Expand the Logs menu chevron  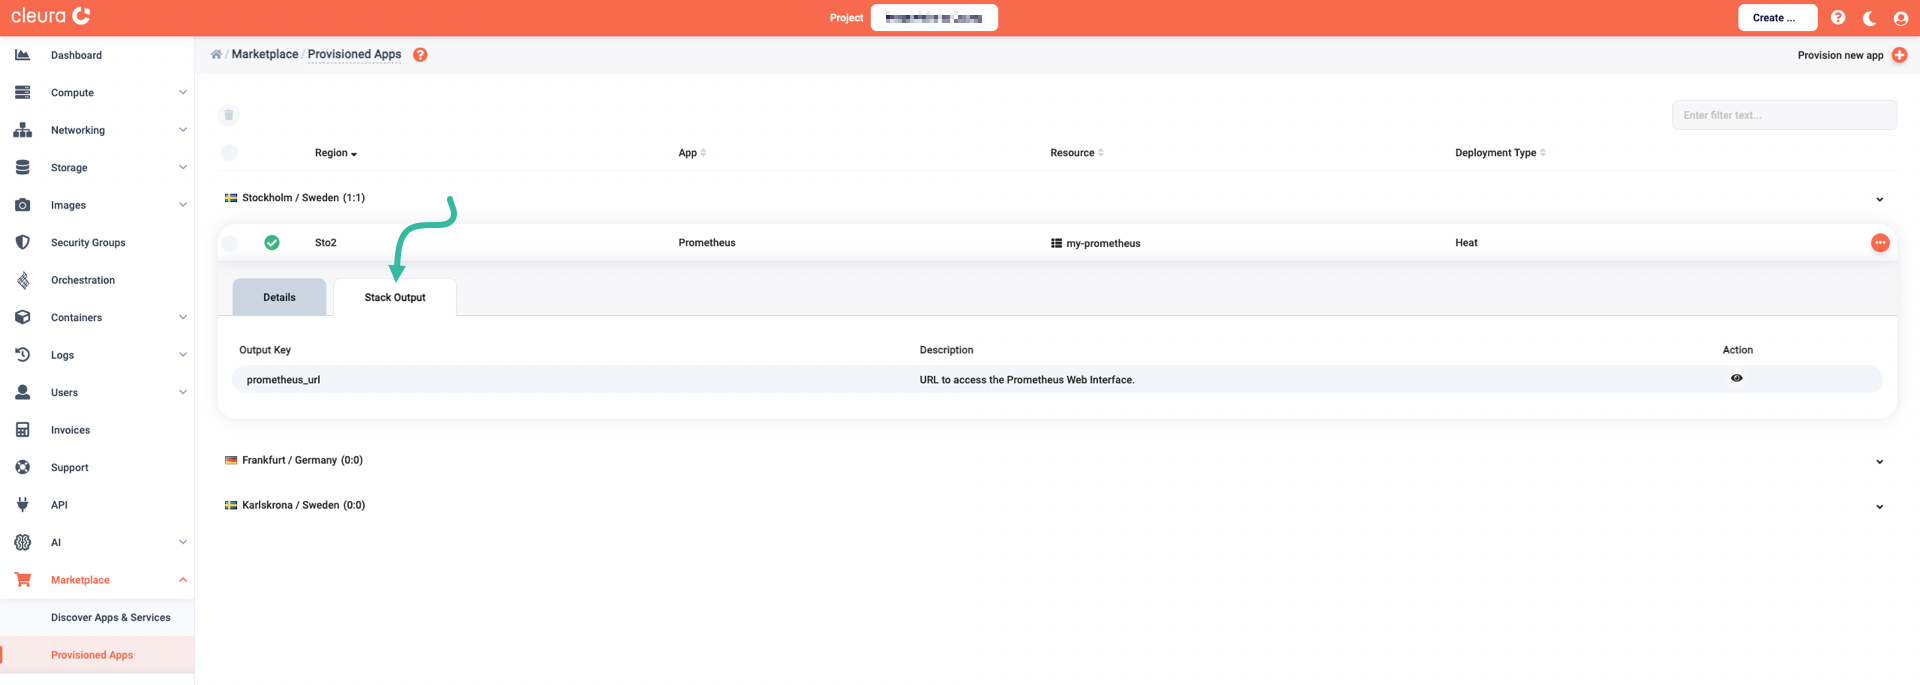pos(182,355)
